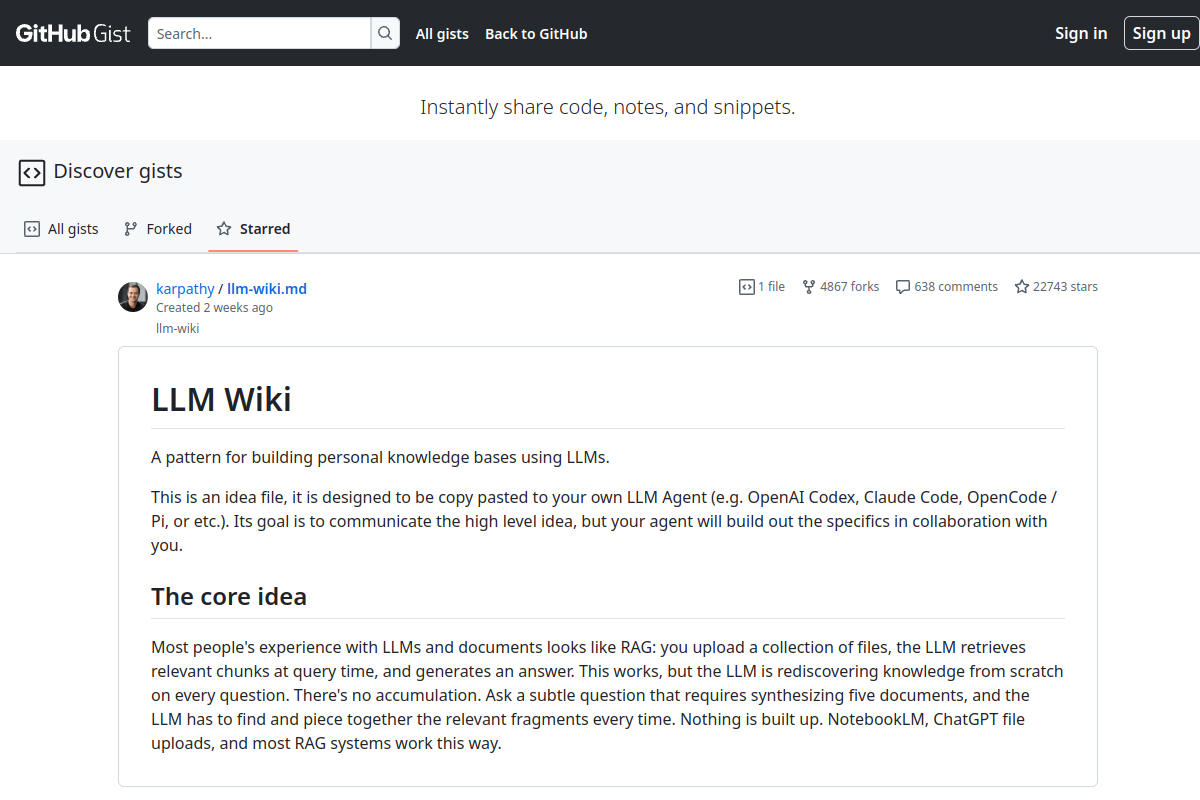Click the search magnifier icon button
The width and height of the screenshot is (1200, 800).
pyautogui.click(x=385, y=33)
